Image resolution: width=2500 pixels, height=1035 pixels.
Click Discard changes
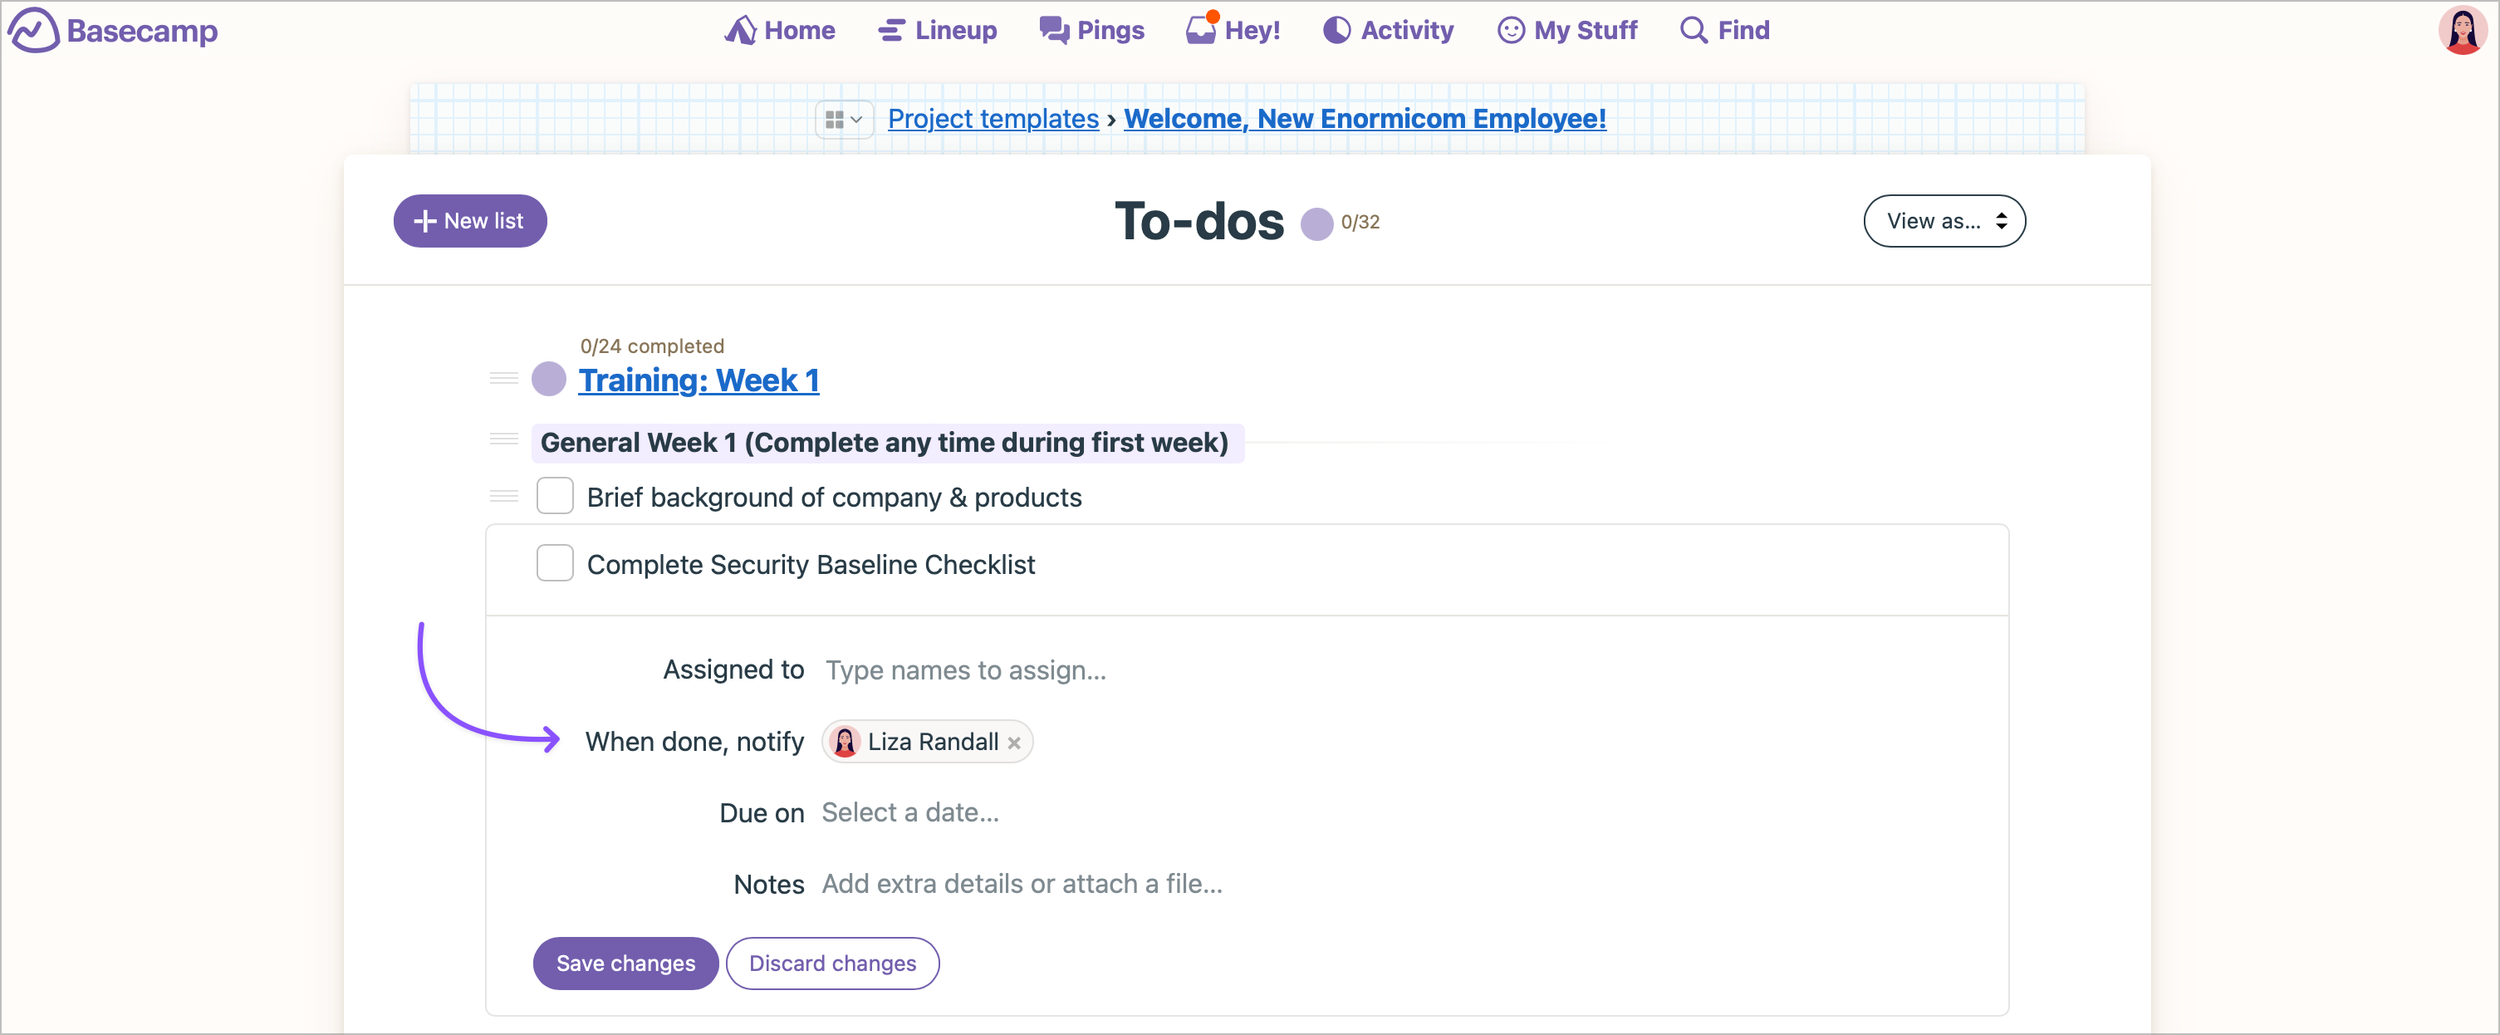[x=832, y=963]
